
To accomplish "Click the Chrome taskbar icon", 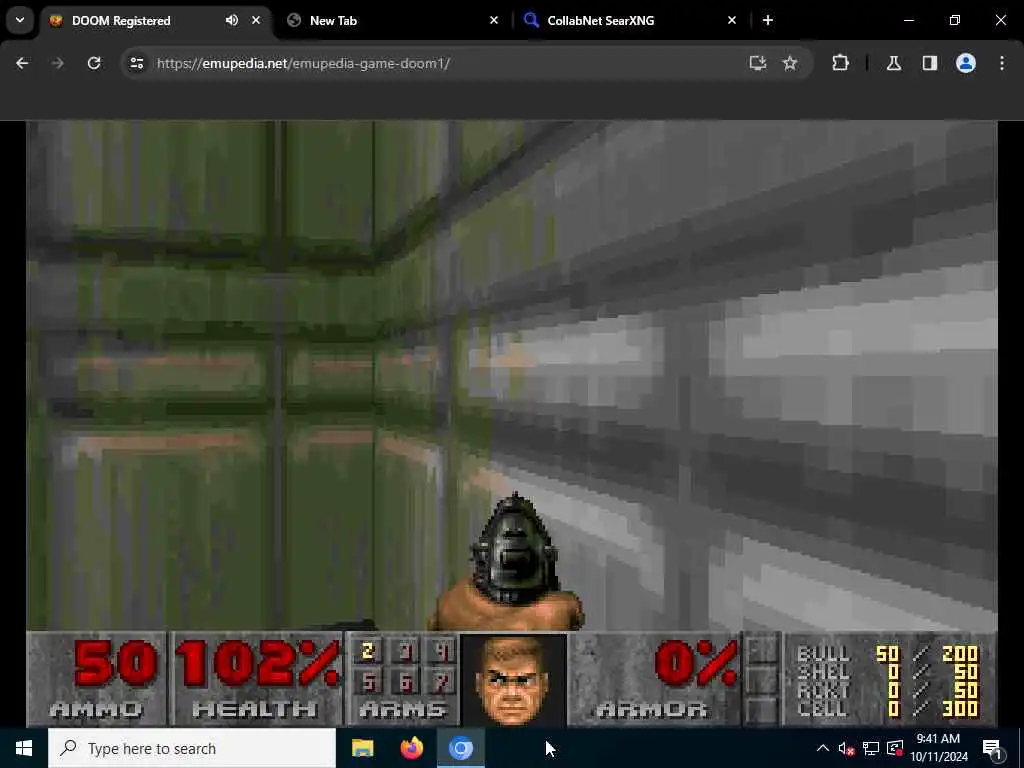I will coord(460,748).
